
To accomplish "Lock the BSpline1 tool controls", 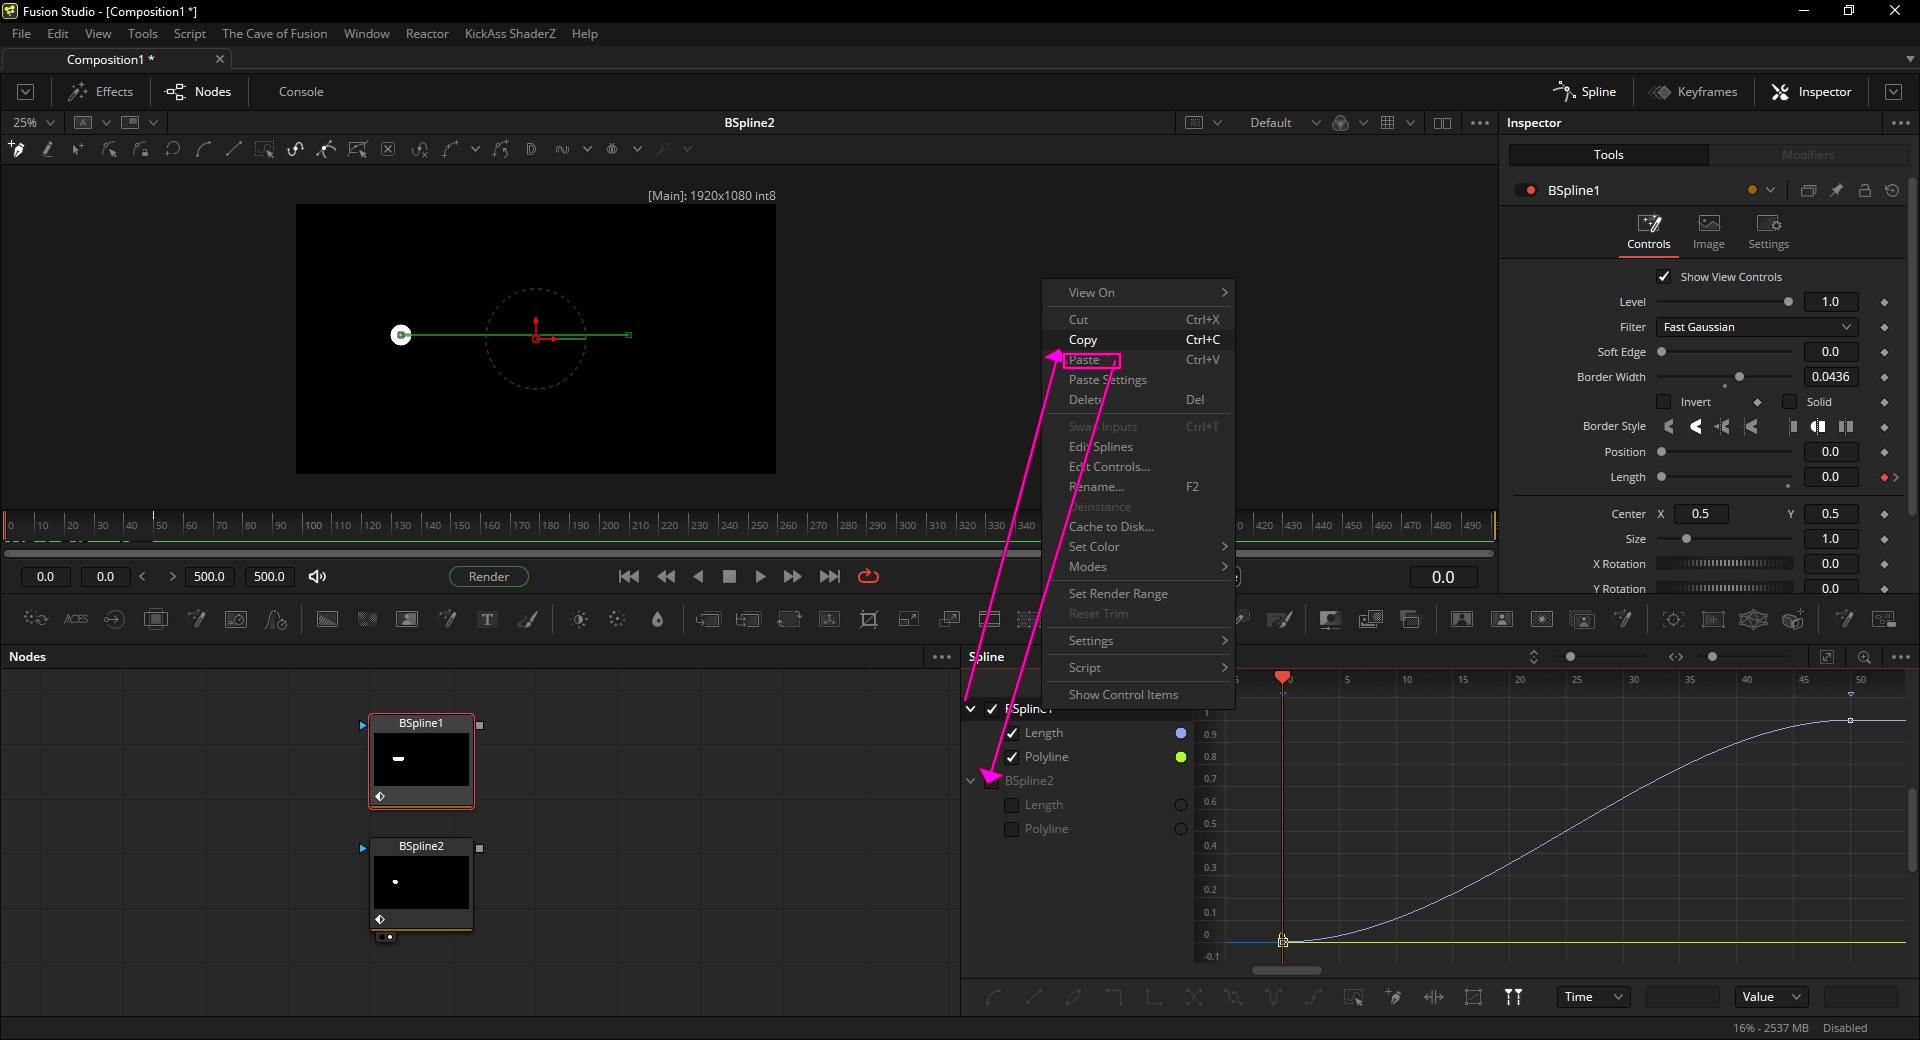I will (1864, 190).
